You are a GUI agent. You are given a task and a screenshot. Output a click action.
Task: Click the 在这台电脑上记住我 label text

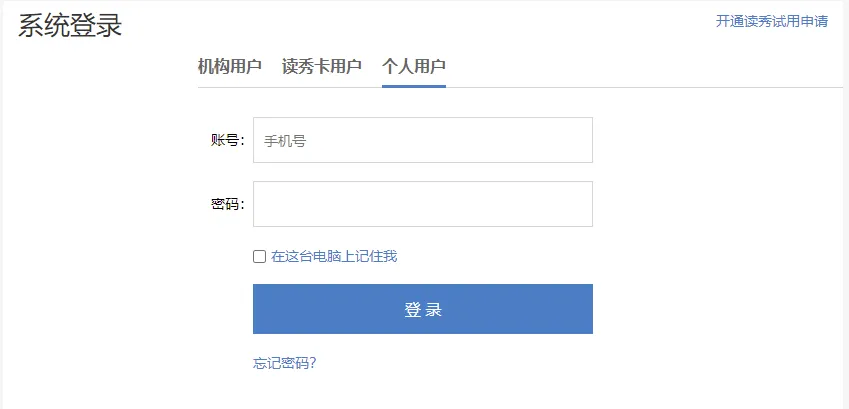(x=334, y=256)
